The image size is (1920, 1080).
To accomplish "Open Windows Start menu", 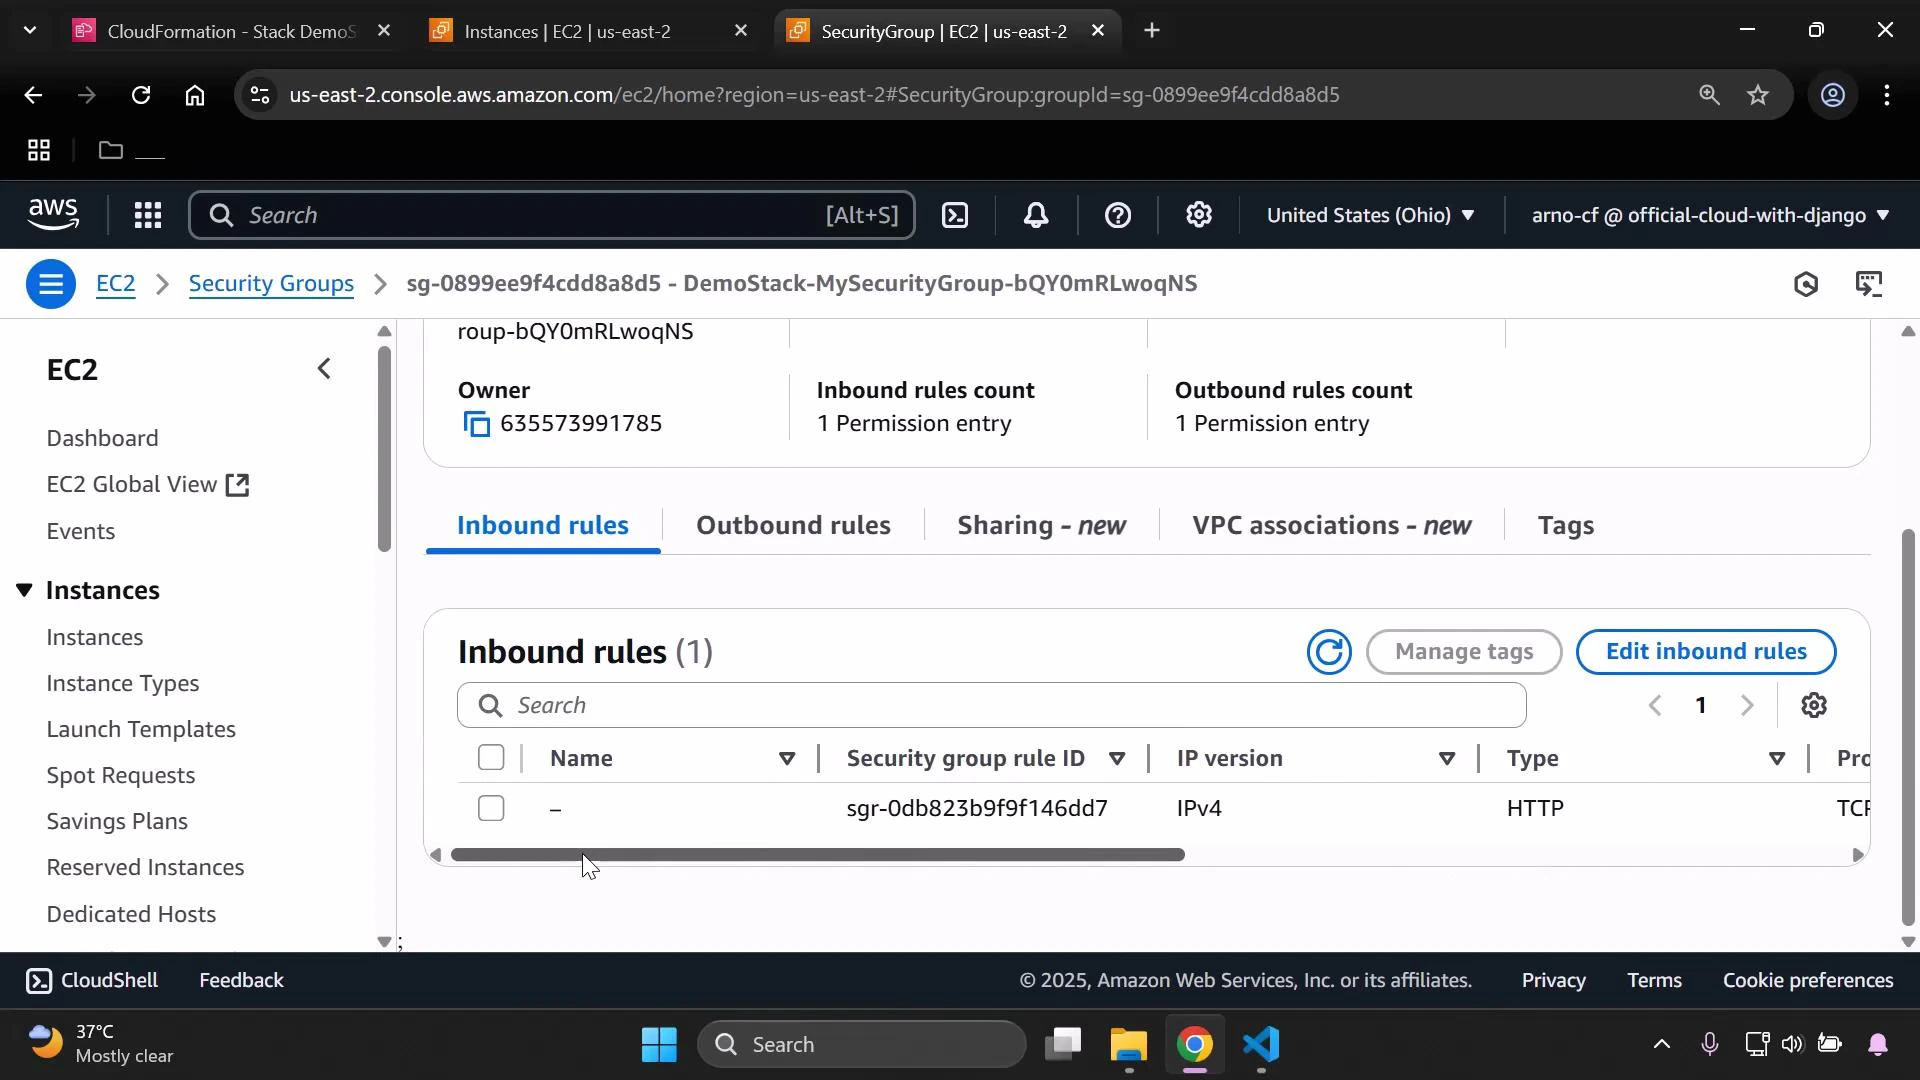I will (660, 1045).
